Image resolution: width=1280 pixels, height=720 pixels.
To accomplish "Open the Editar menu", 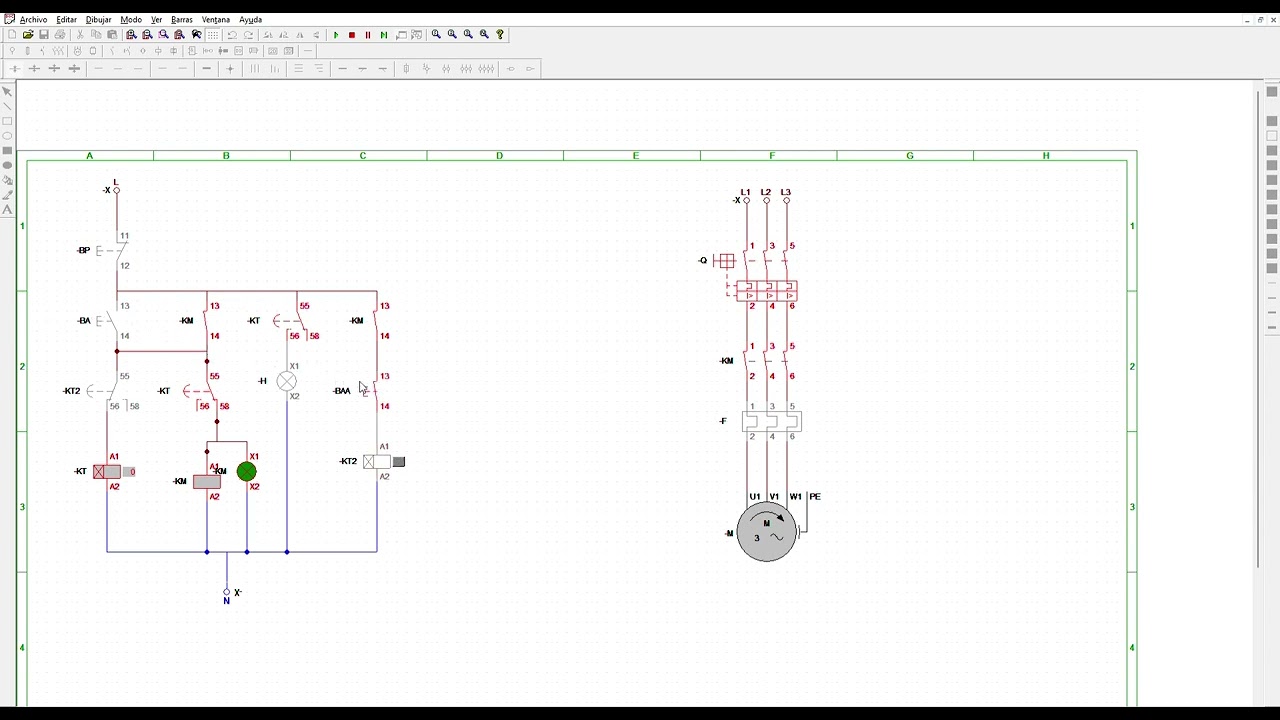I will 67,20.
